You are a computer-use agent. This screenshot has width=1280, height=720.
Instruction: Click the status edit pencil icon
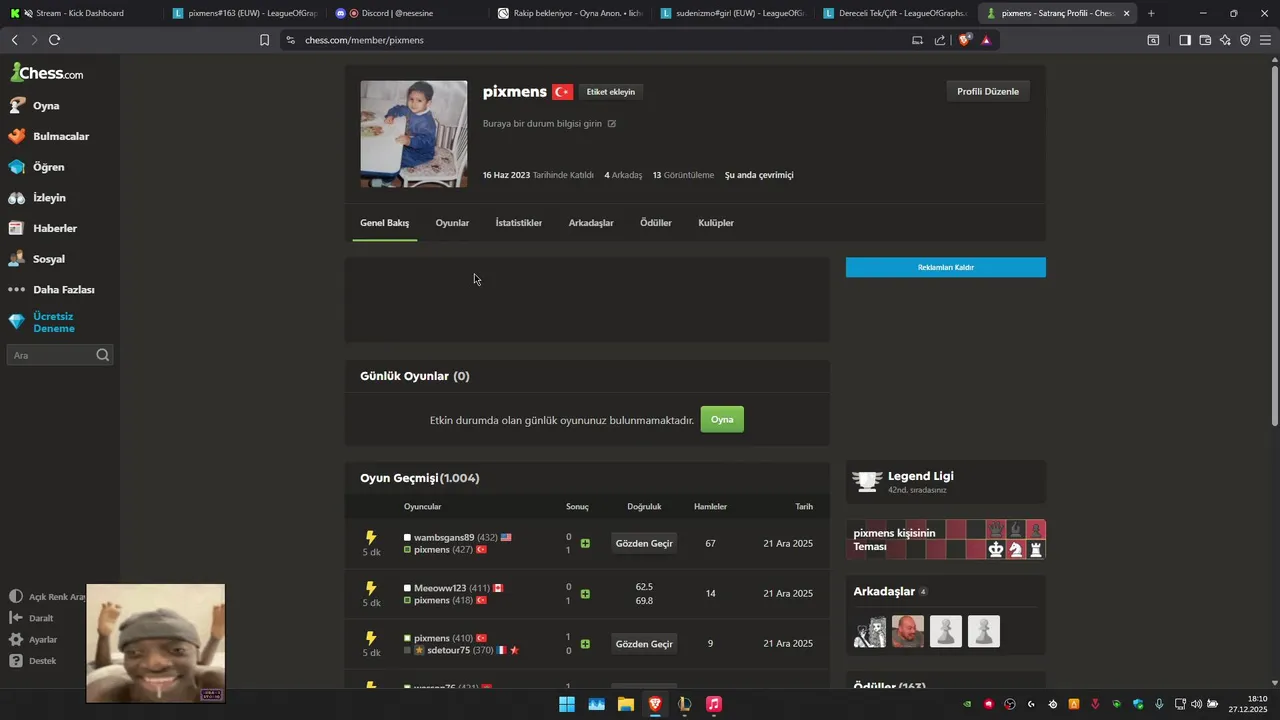click(x=612, y=124)
